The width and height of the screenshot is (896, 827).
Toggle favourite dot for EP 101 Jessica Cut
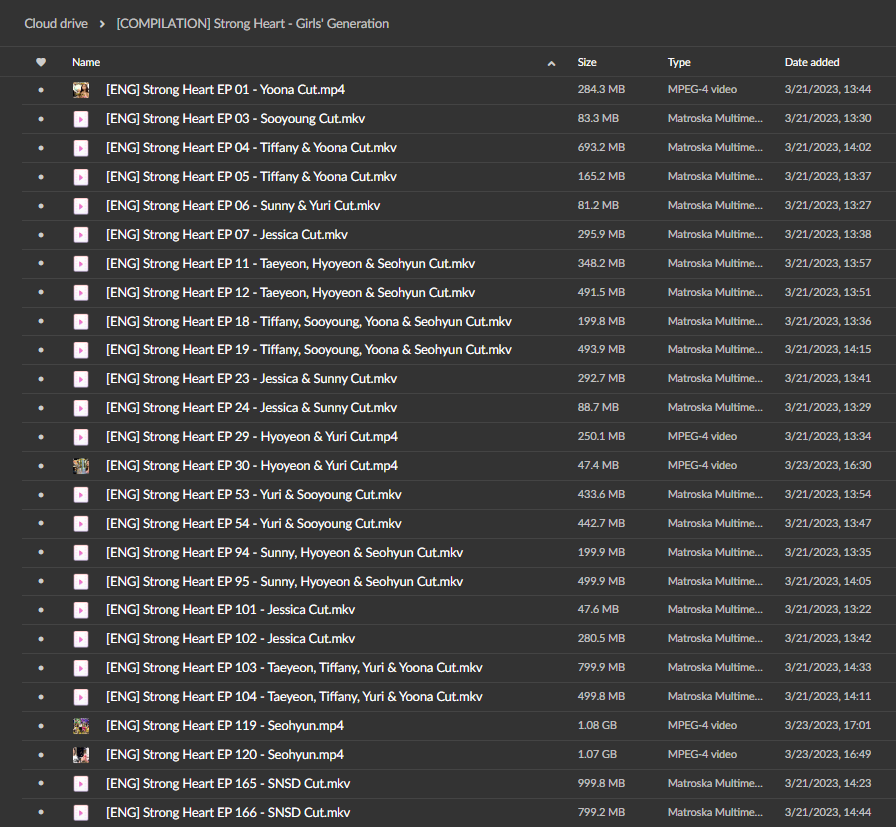click(41, 610)
